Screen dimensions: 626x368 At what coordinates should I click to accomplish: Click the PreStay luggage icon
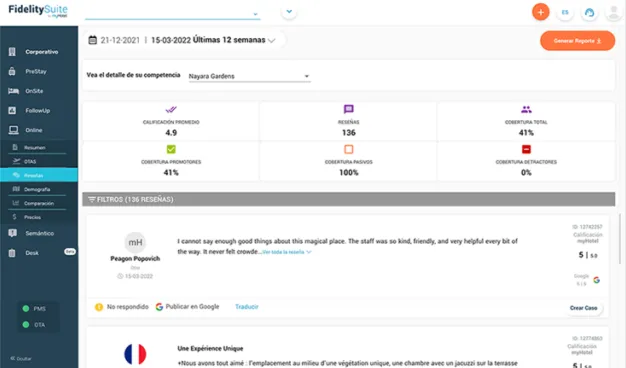(12, 71)
